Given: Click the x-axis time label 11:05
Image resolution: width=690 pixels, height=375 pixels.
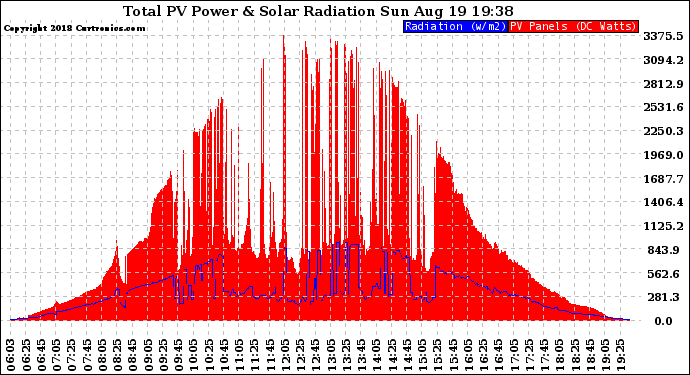Looking at the screenshot, I should (240, 355).
